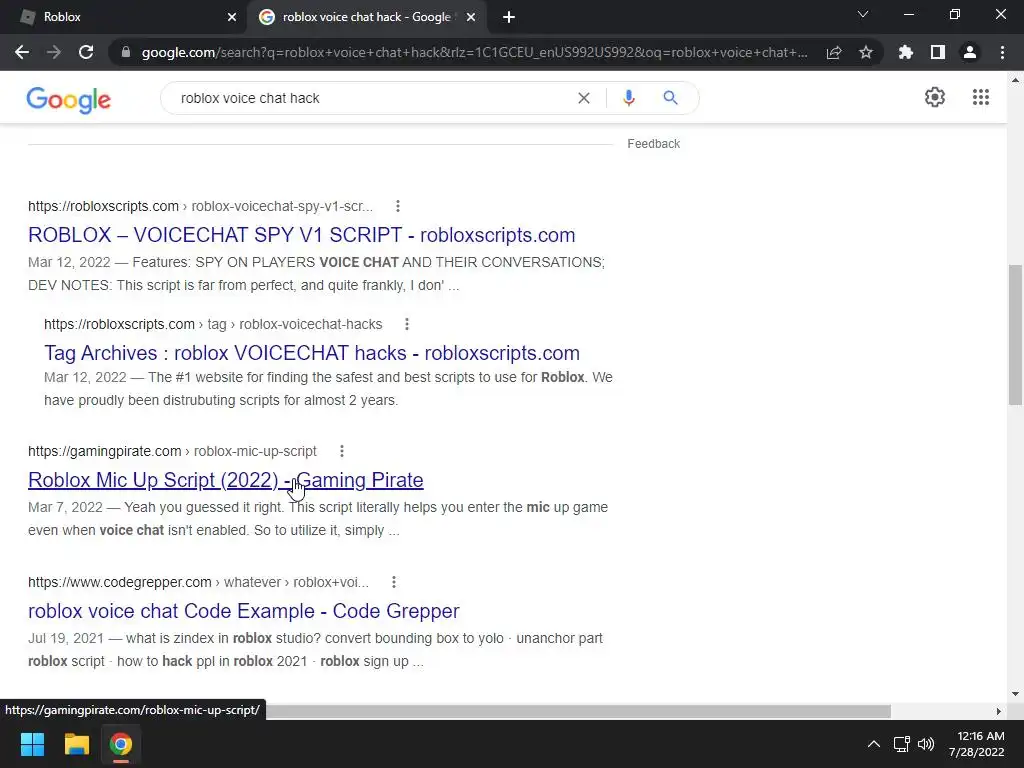The width and height of the screenshot is (1024, 768).
Task: Start voice search microphone
Action: tap(629, 98)
